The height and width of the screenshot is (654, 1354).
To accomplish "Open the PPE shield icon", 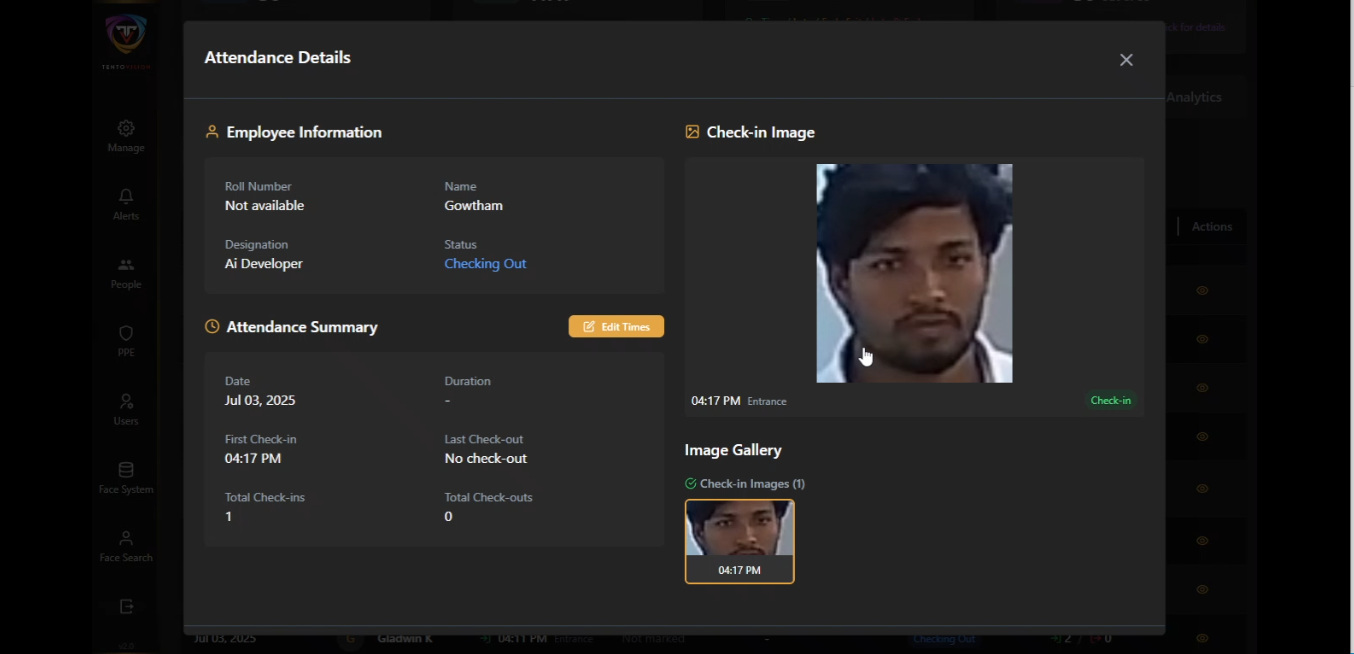I will coord(125,333).
